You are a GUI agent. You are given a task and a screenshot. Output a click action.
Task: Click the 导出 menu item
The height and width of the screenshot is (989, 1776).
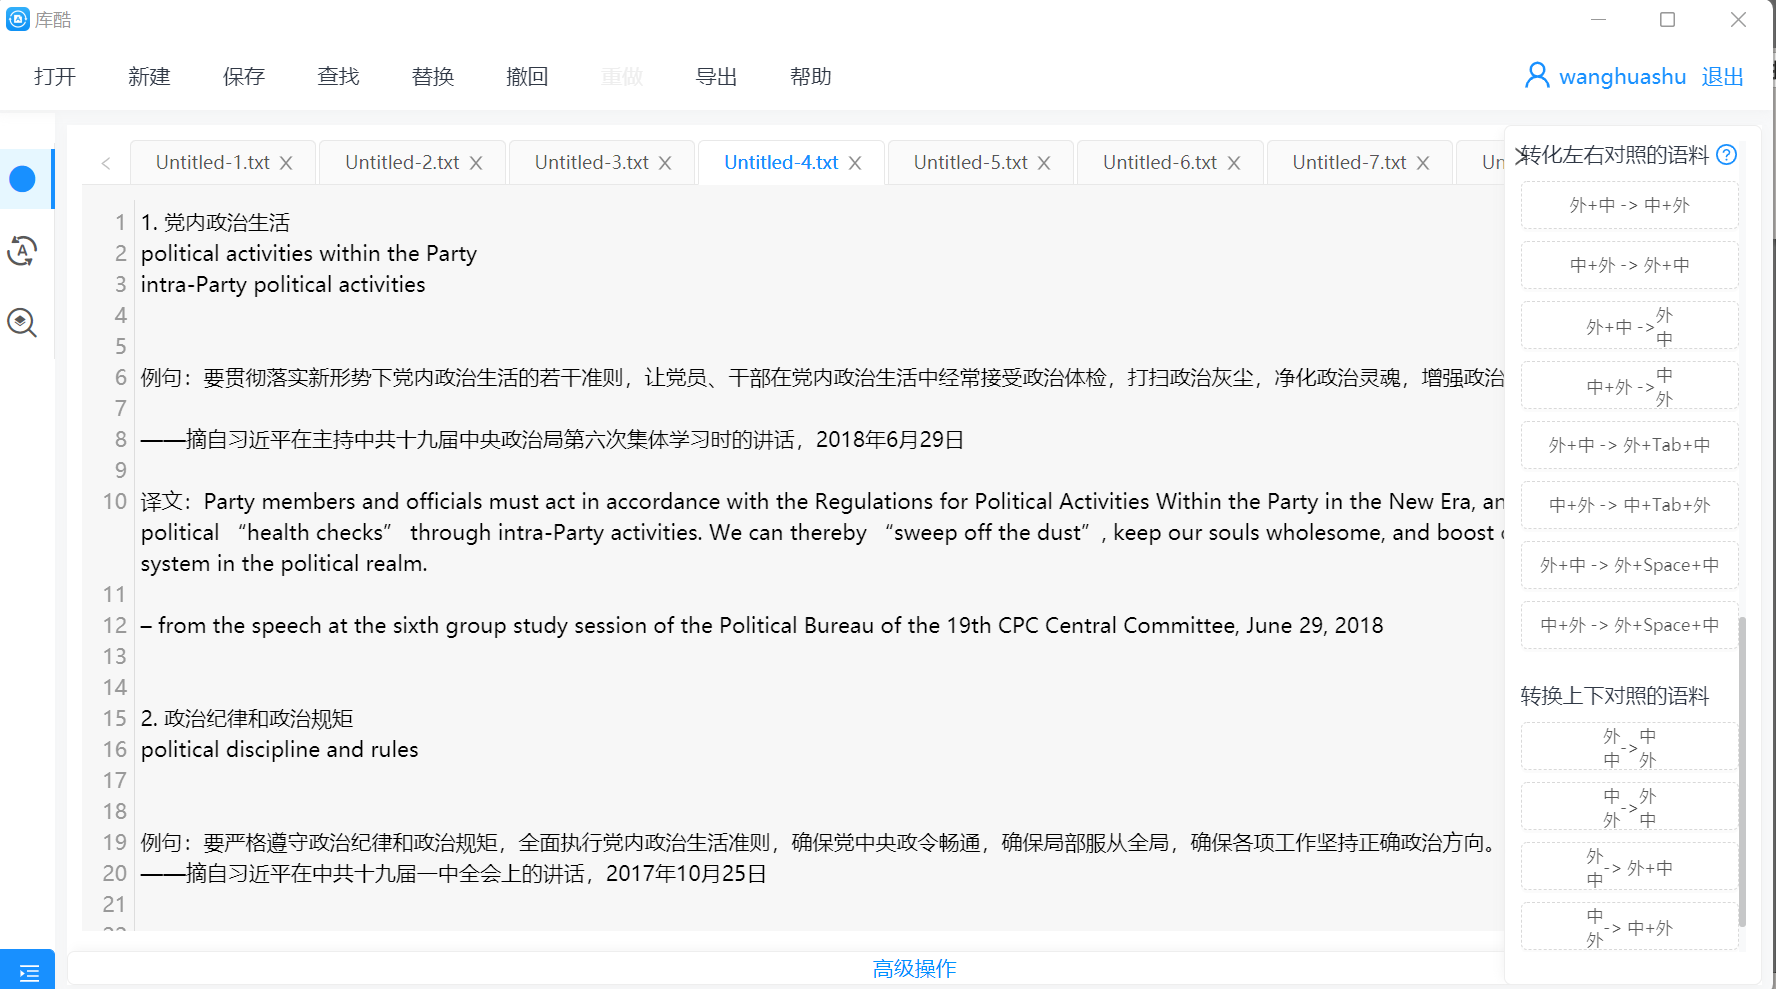(716, 77)
